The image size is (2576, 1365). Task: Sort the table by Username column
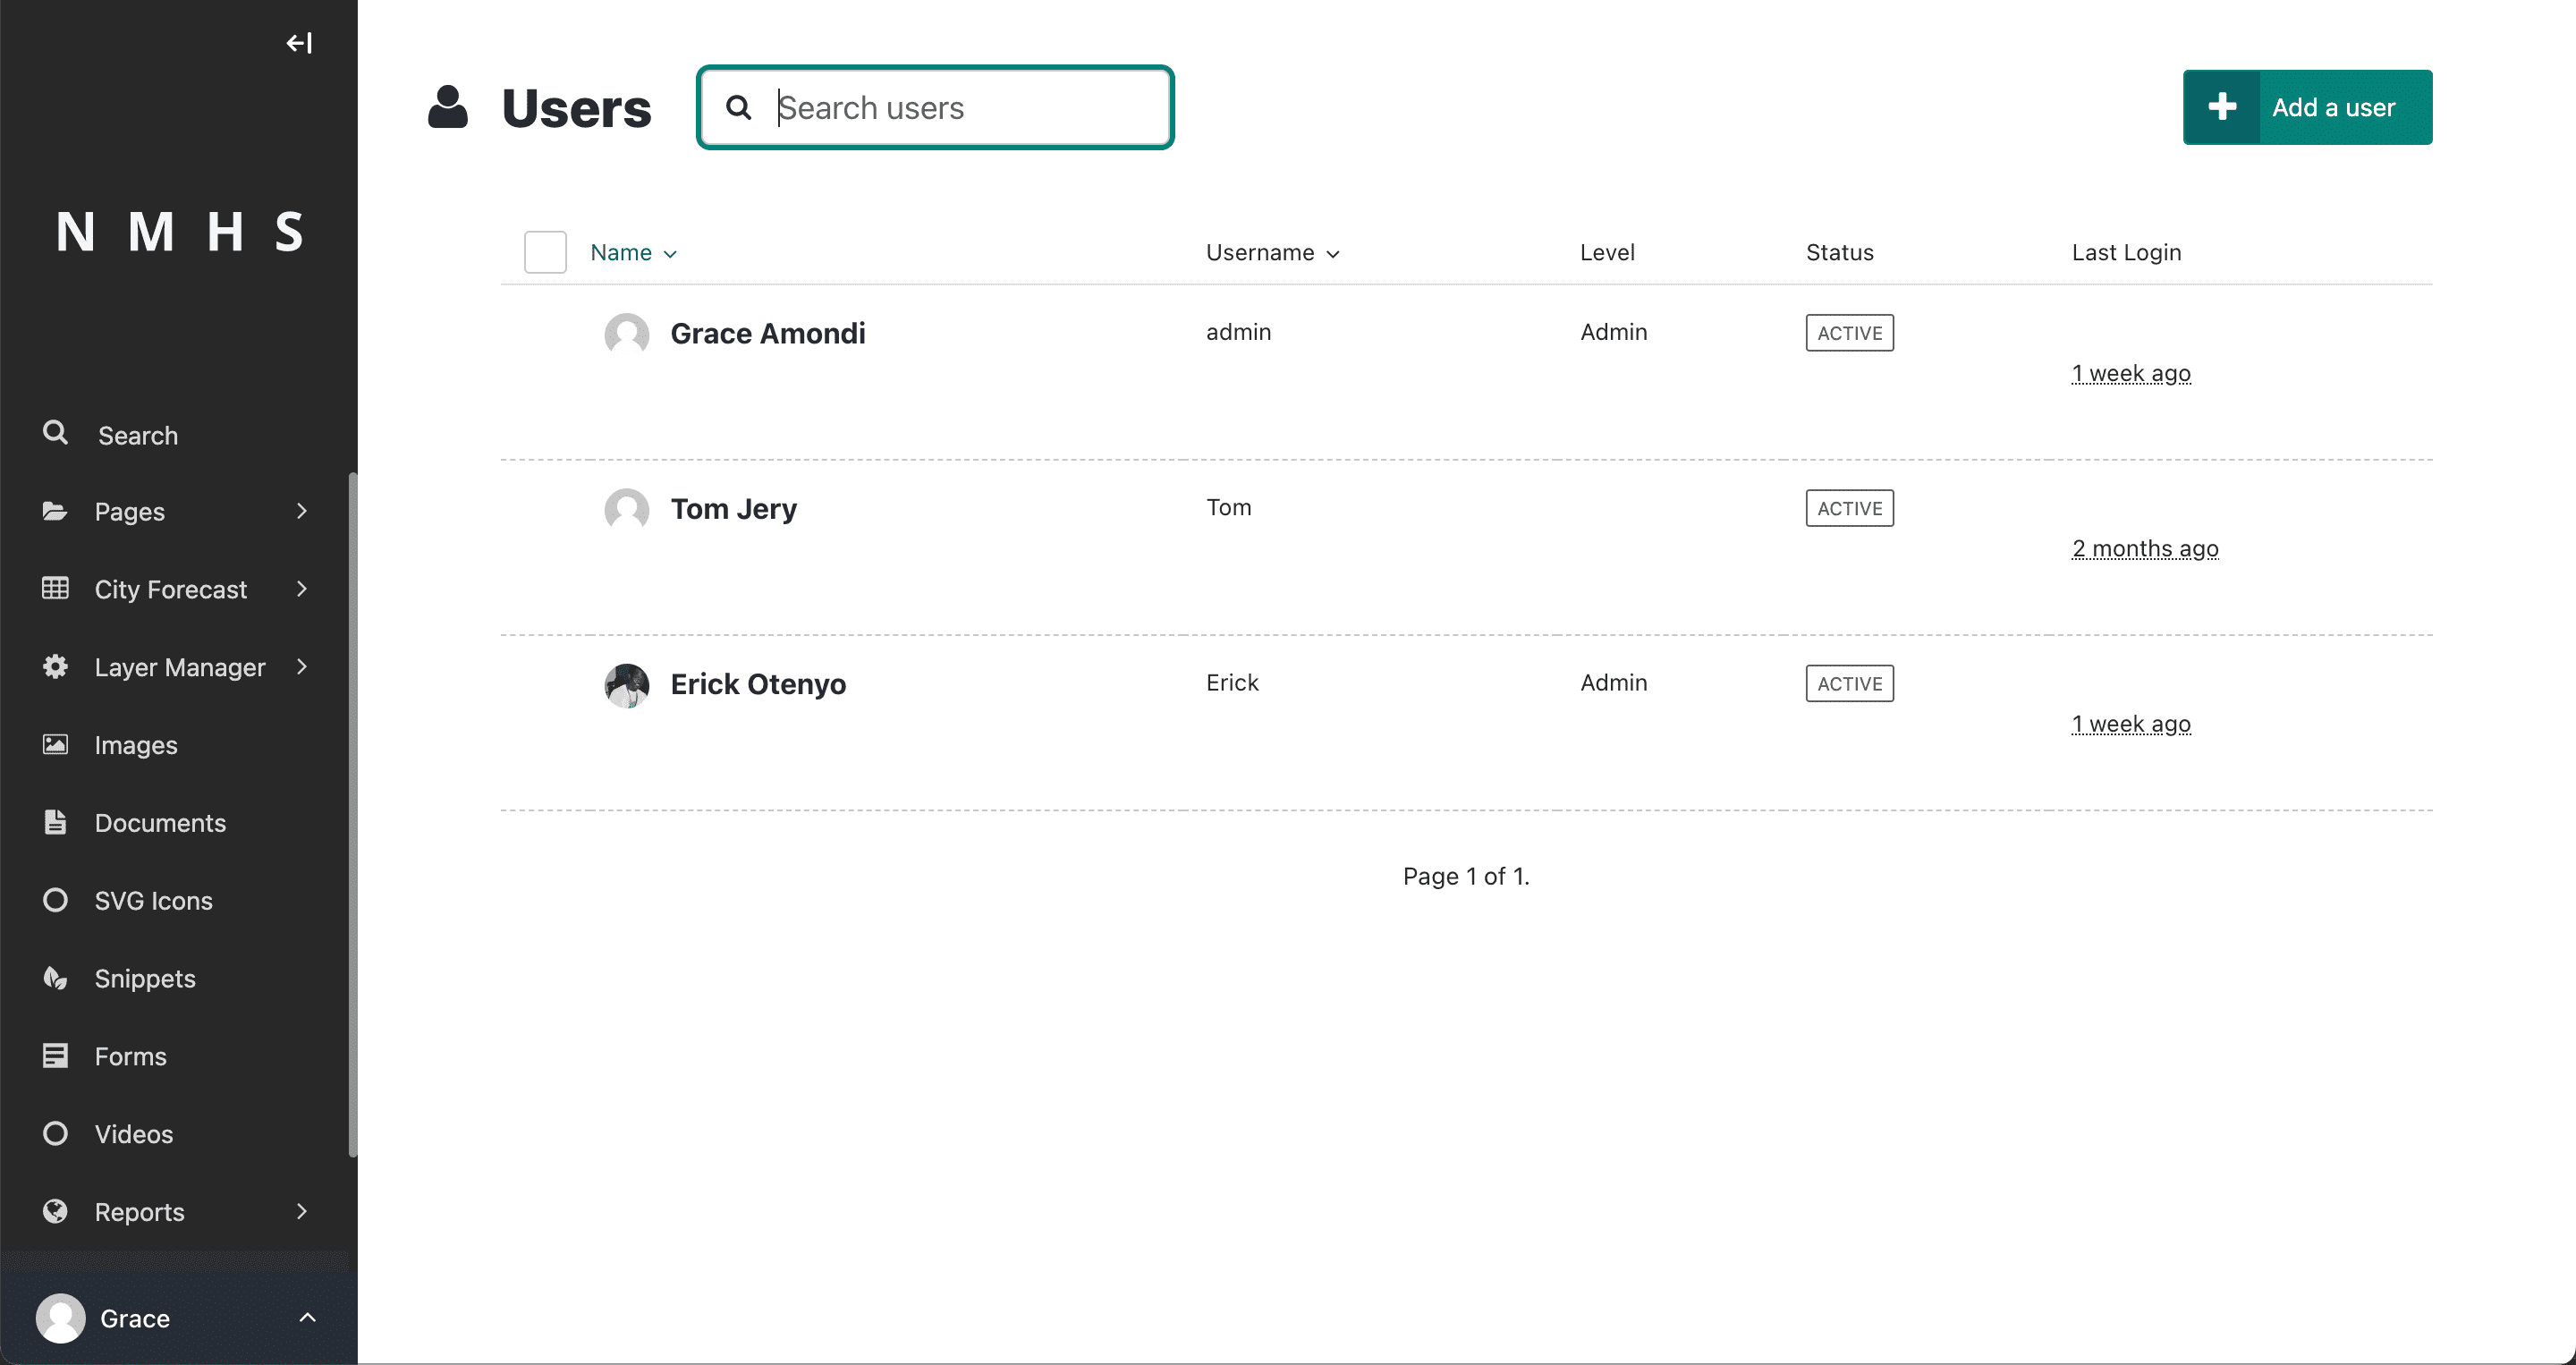1272,253
